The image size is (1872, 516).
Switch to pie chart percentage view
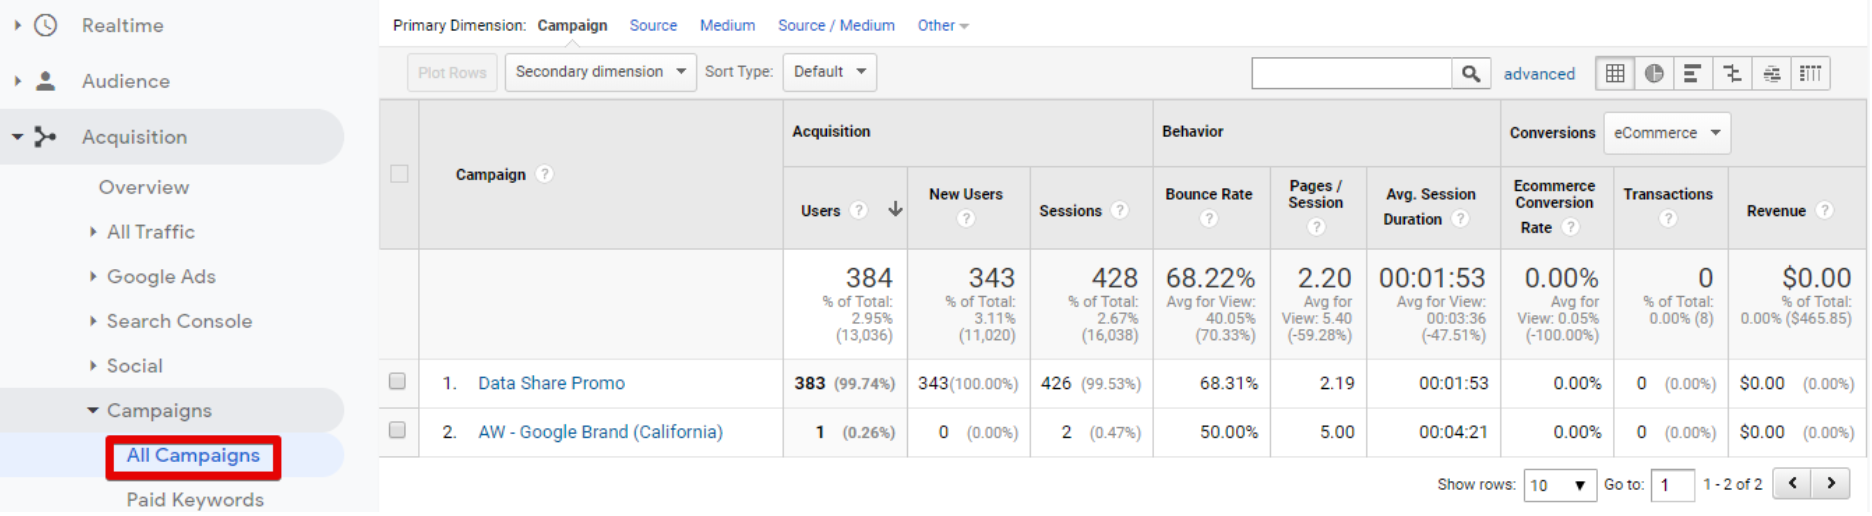[1654, 73]
